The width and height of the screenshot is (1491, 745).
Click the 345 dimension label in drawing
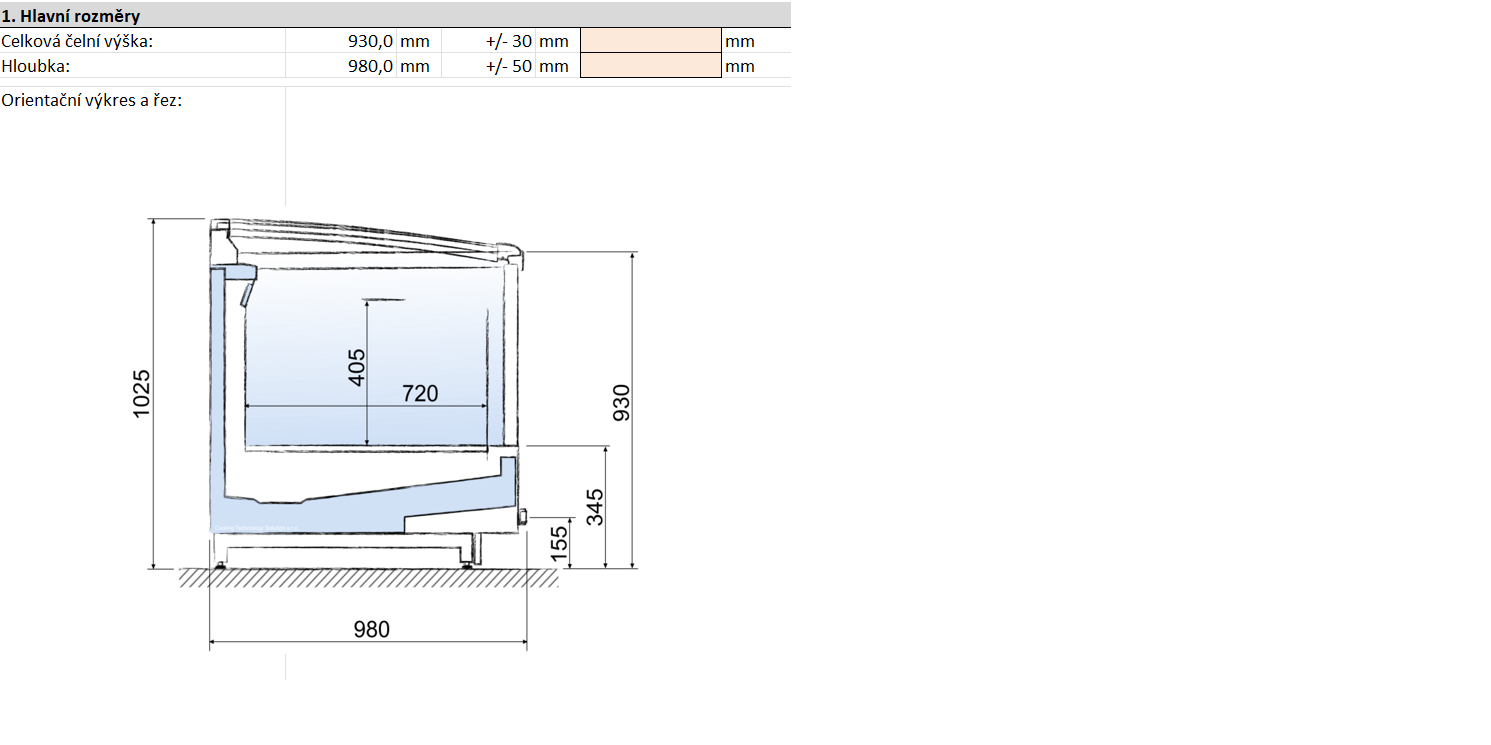pos(595,508)
